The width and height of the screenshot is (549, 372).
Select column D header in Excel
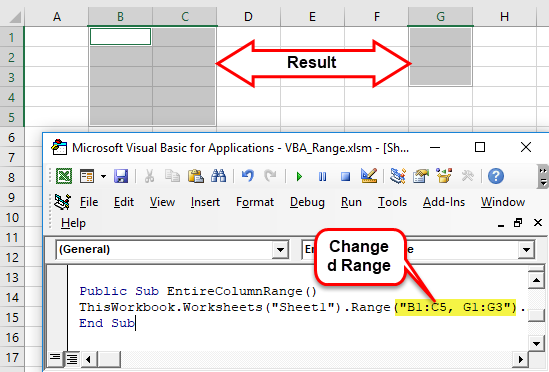[x=248, y=16]
